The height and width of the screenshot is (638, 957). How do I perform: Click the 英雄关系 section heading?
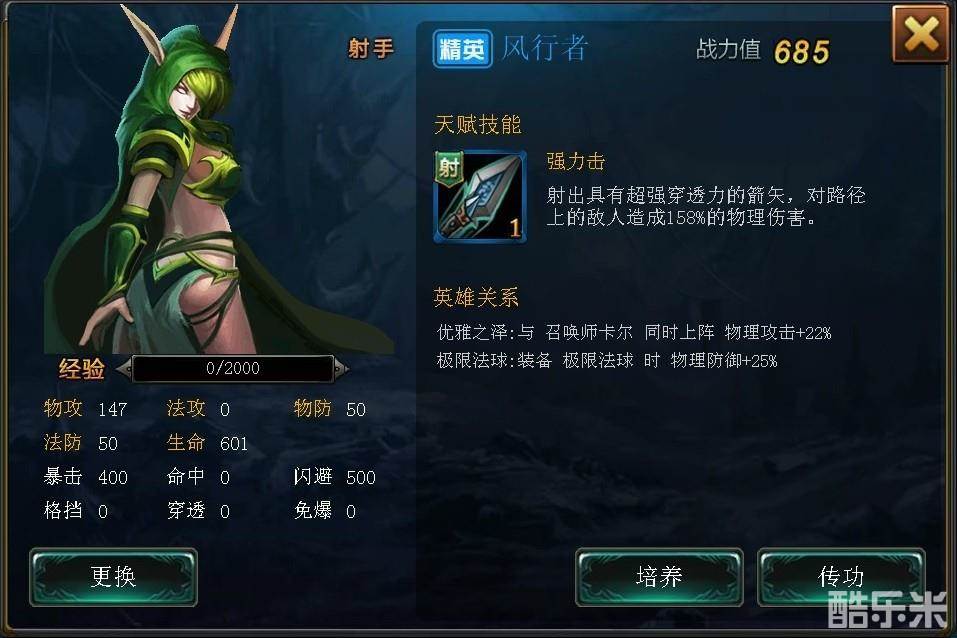point(476,297)
